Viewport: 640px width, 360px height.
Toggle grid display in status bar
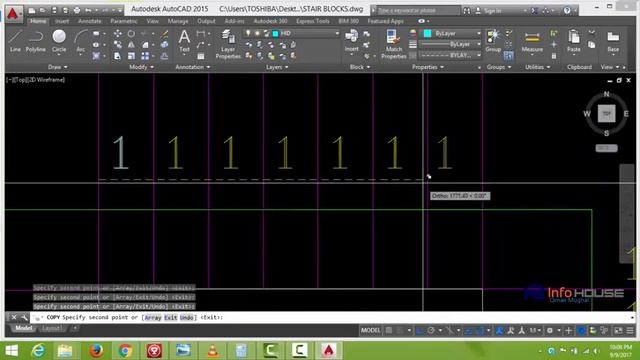[389, 330]
